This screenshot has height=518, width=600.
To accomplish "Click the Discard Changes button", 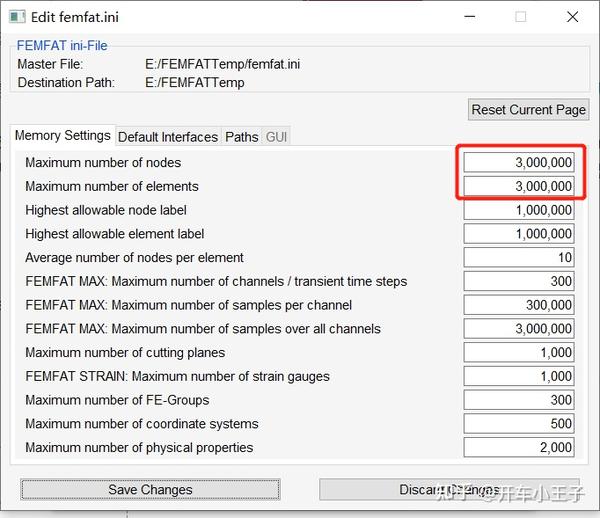I will (x=450, y=489).
